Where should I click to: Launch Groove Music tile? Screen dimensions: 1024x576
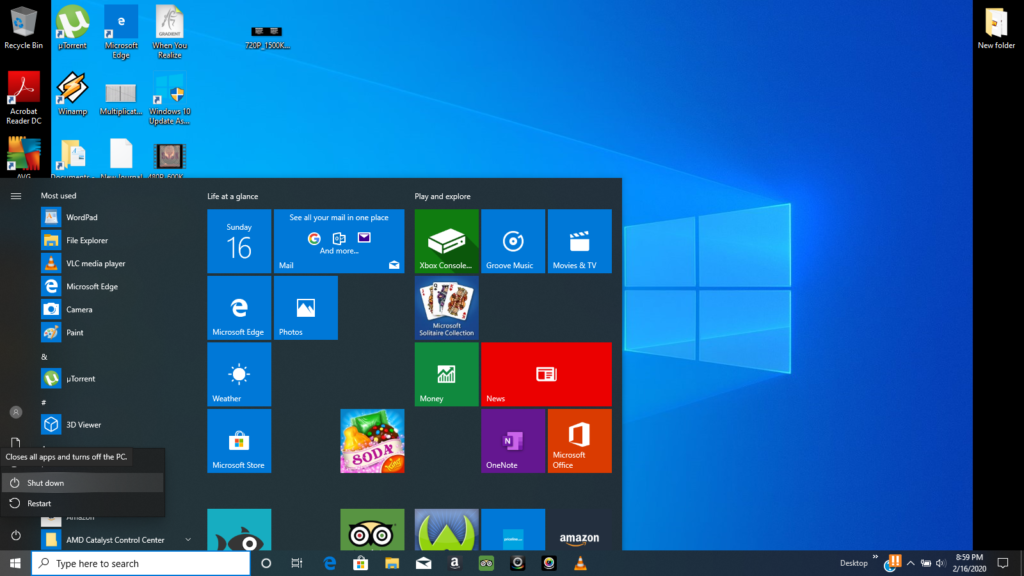coord(513,241)
